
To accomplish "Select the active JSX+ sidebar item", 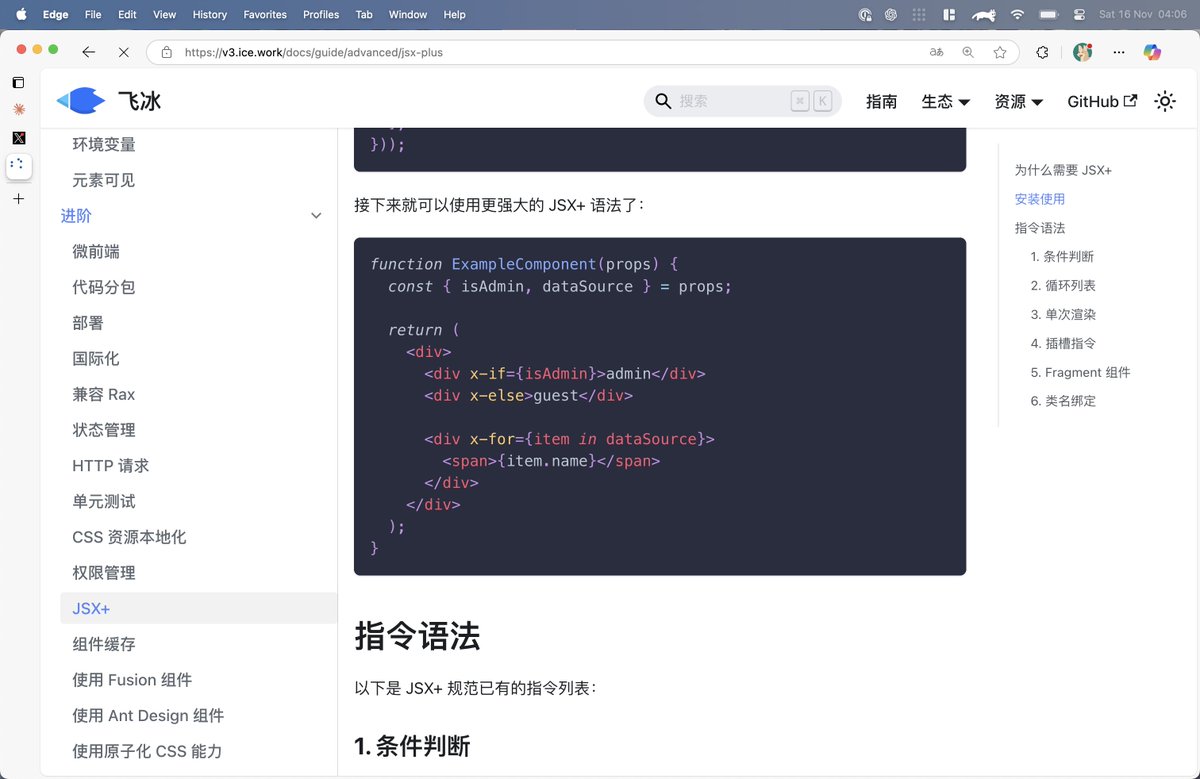I will pos(199,608).
